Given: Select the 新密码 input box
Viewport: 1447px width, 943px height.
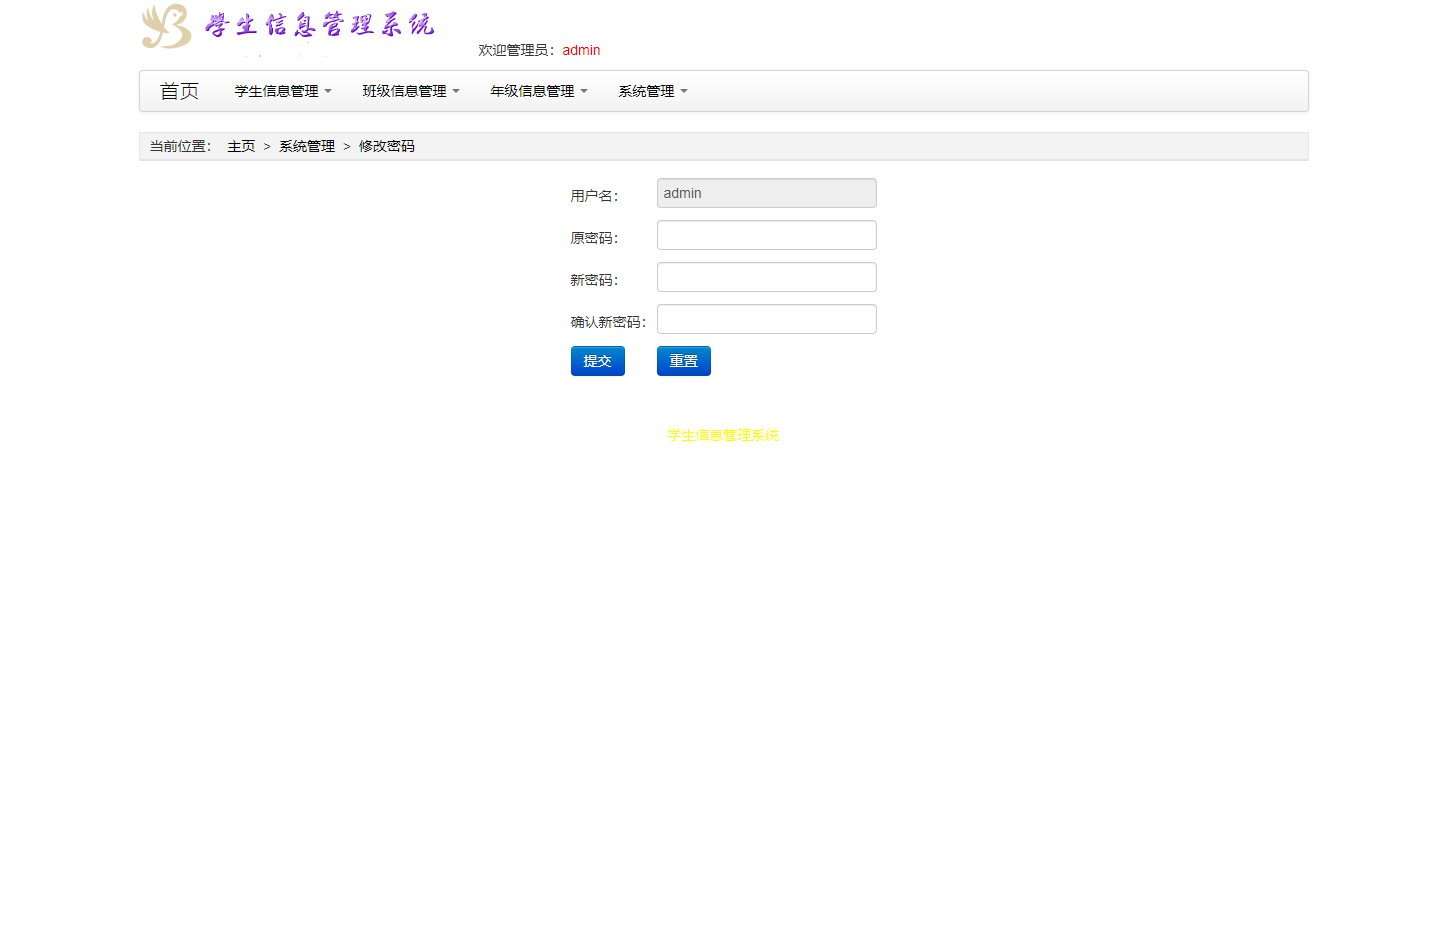Looking at the screenshot, I should point(766,277).
